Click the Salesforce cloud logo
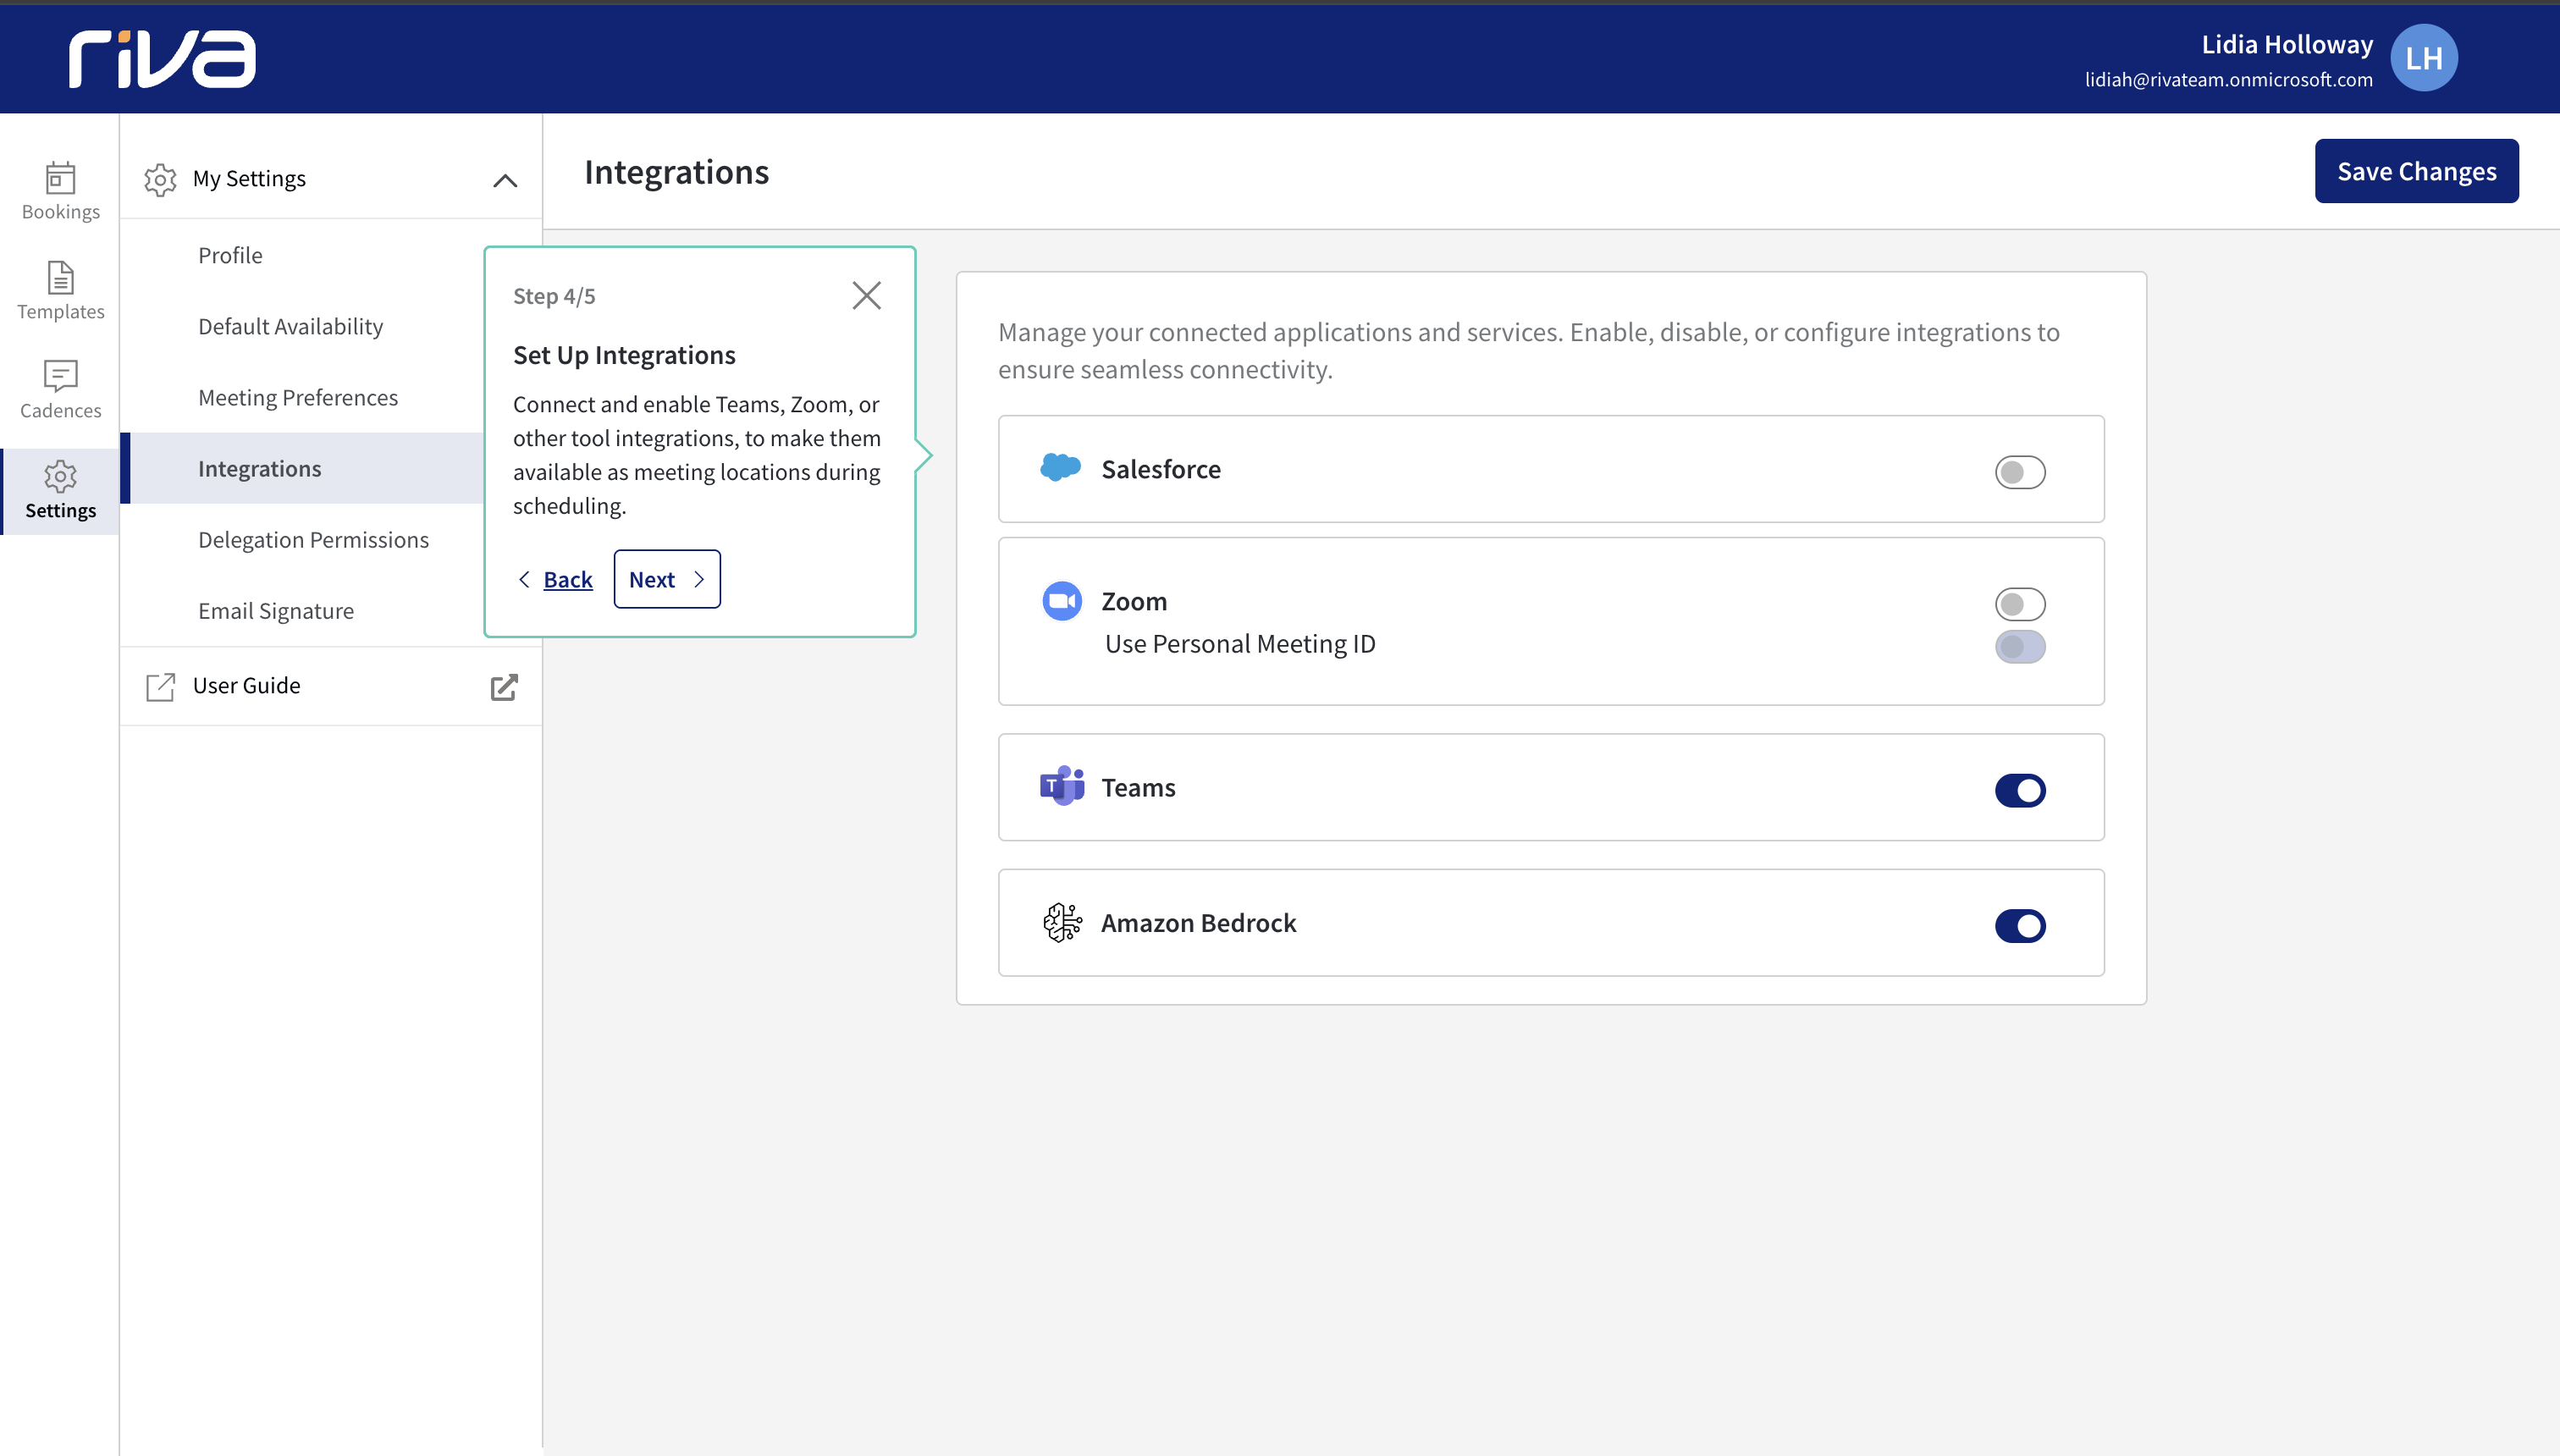 (1060, 467)
